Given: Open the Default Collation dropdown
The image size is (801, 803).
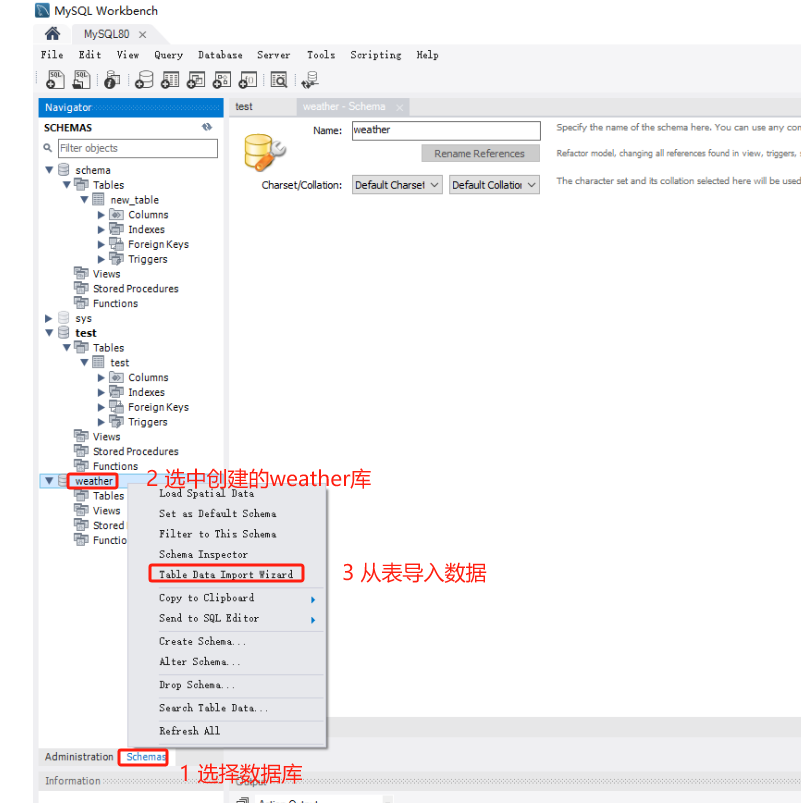Looking at the screenshot, I should (494, 184).
